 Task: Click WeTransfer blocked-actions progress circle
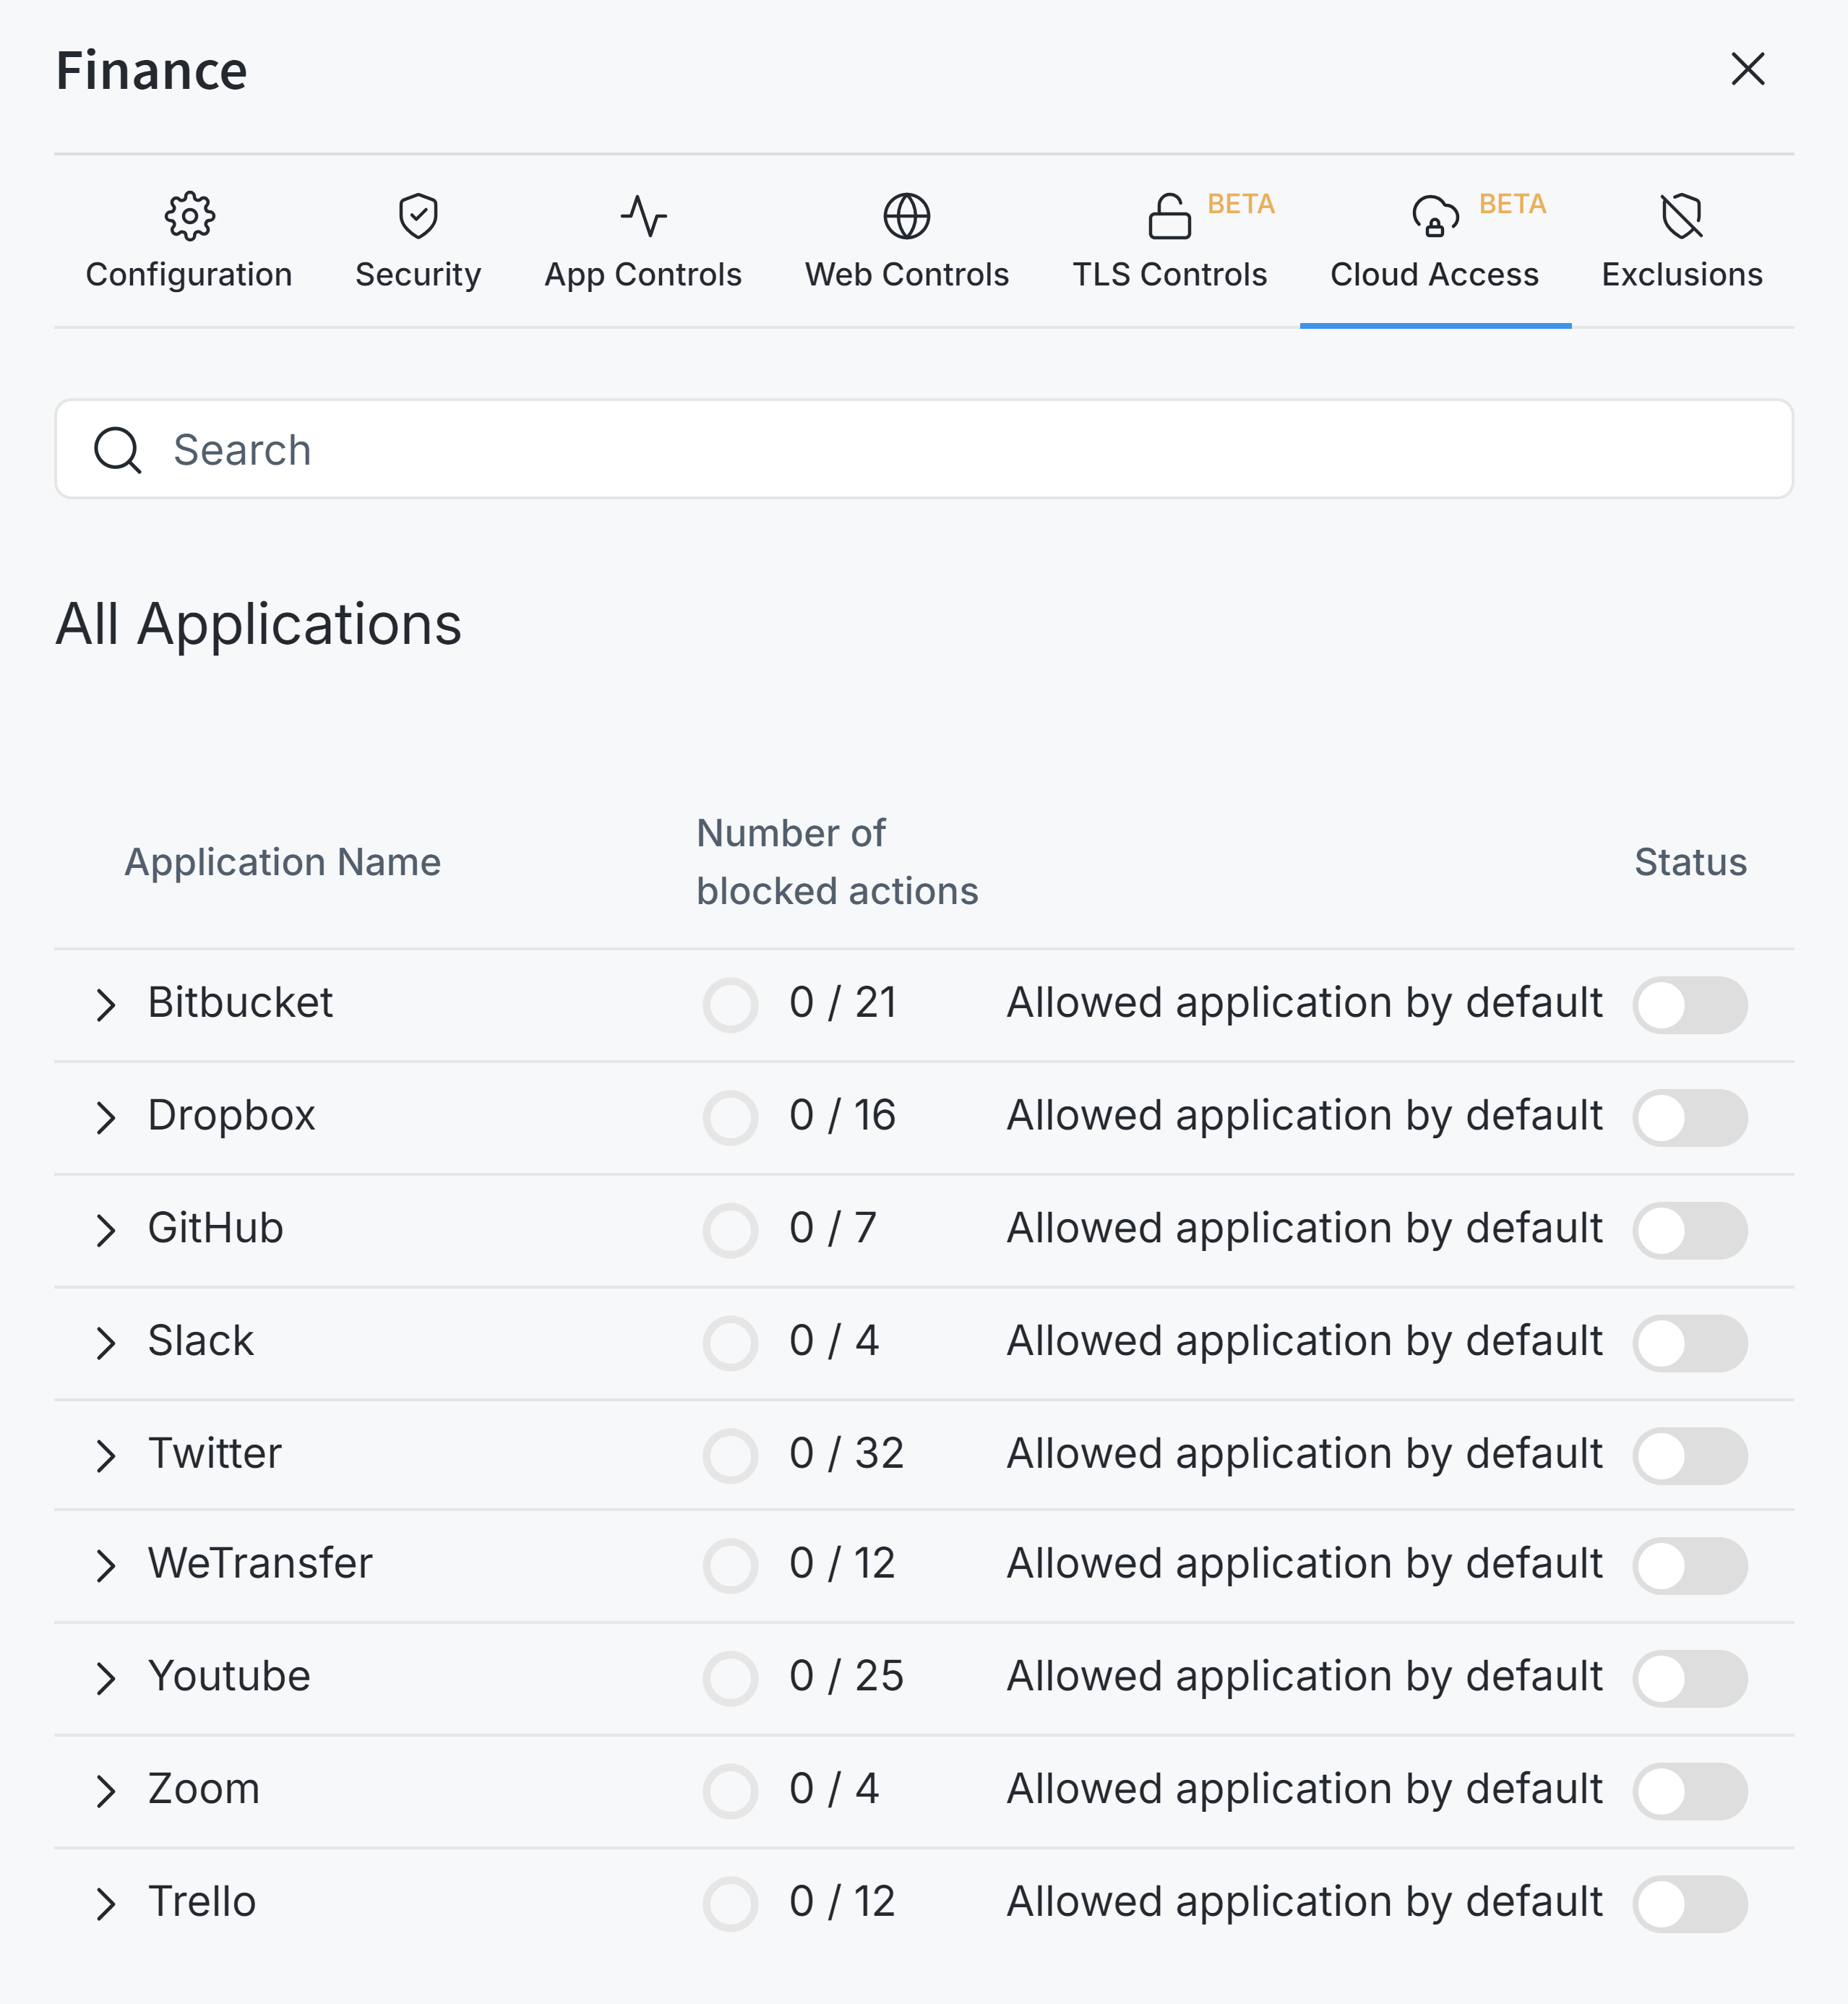(730, 1565)
